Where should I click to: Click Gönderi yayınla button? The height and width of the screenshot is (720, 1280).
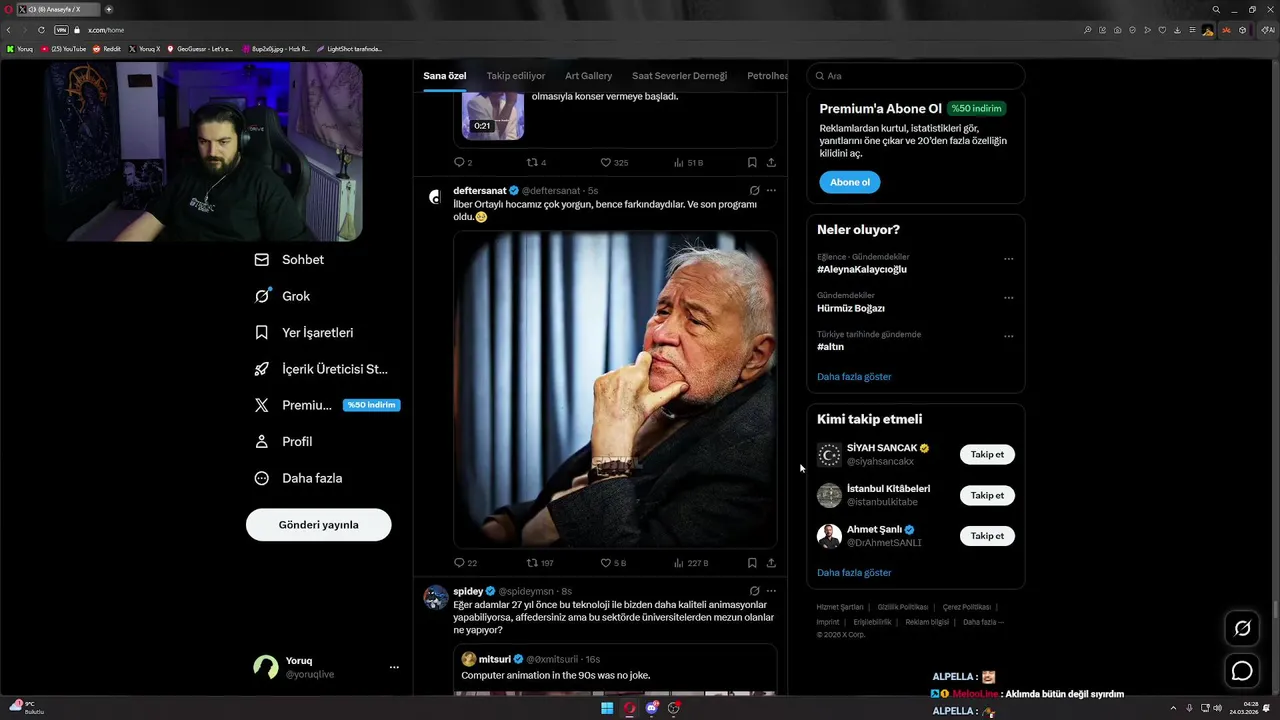[x=318, y=525]
